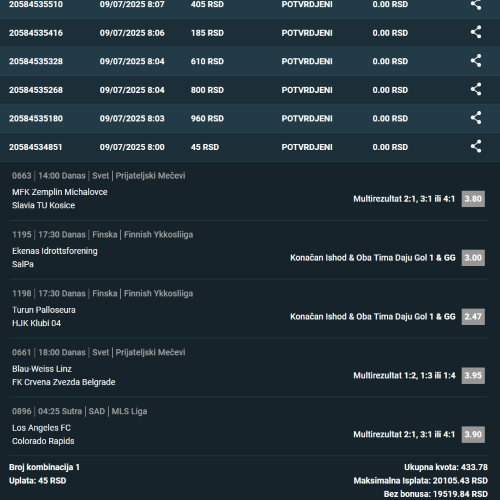Click HJK Klubi 04 team name

coord(36,323)
